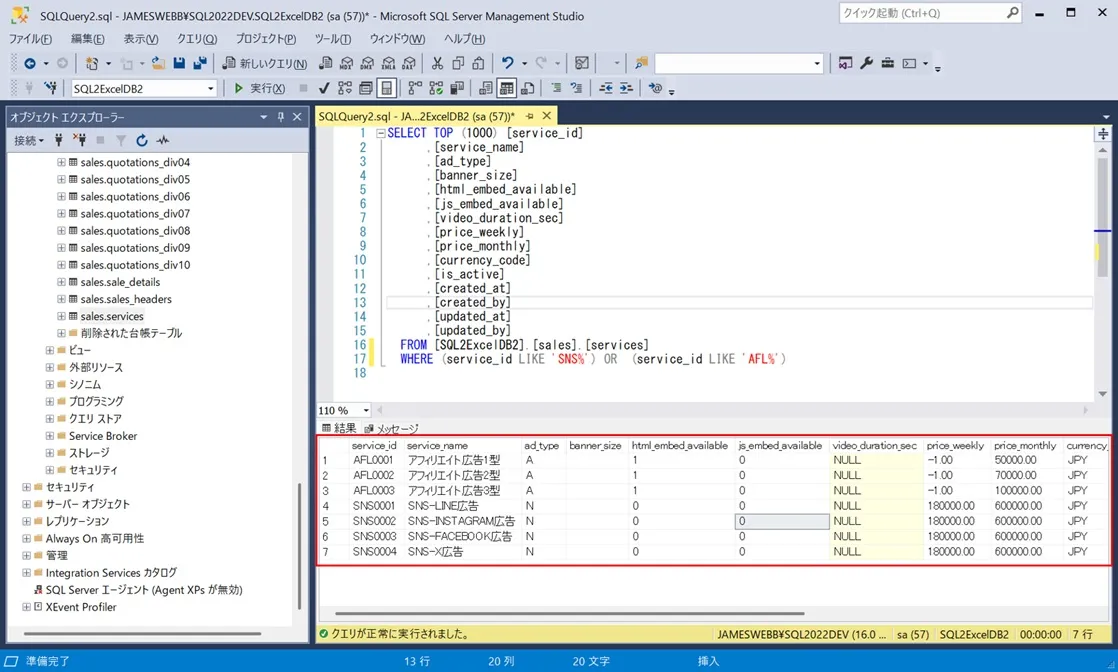Viewport: 1118px width, 672px height.
Task: Click the Open File folder icon
Action: coord(158,63)
